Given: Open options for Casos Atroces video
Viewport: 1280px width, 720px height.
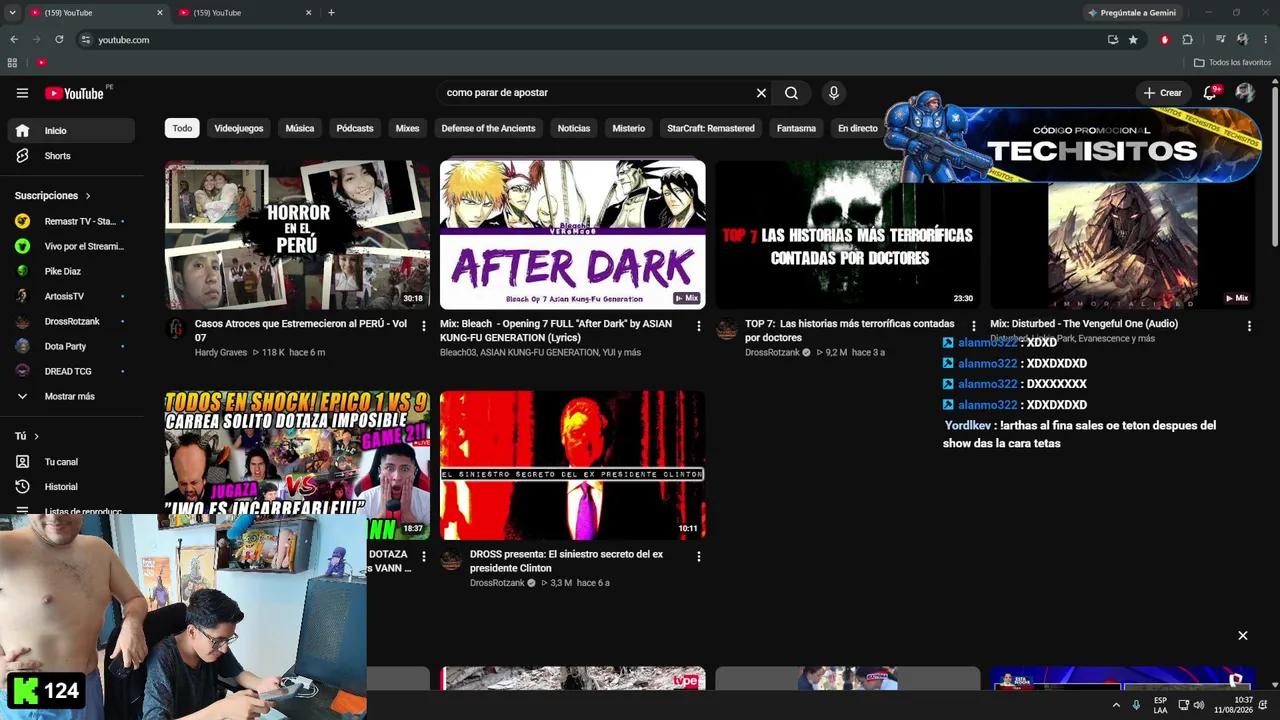Looking at the screenshot, I should point(423,326).
